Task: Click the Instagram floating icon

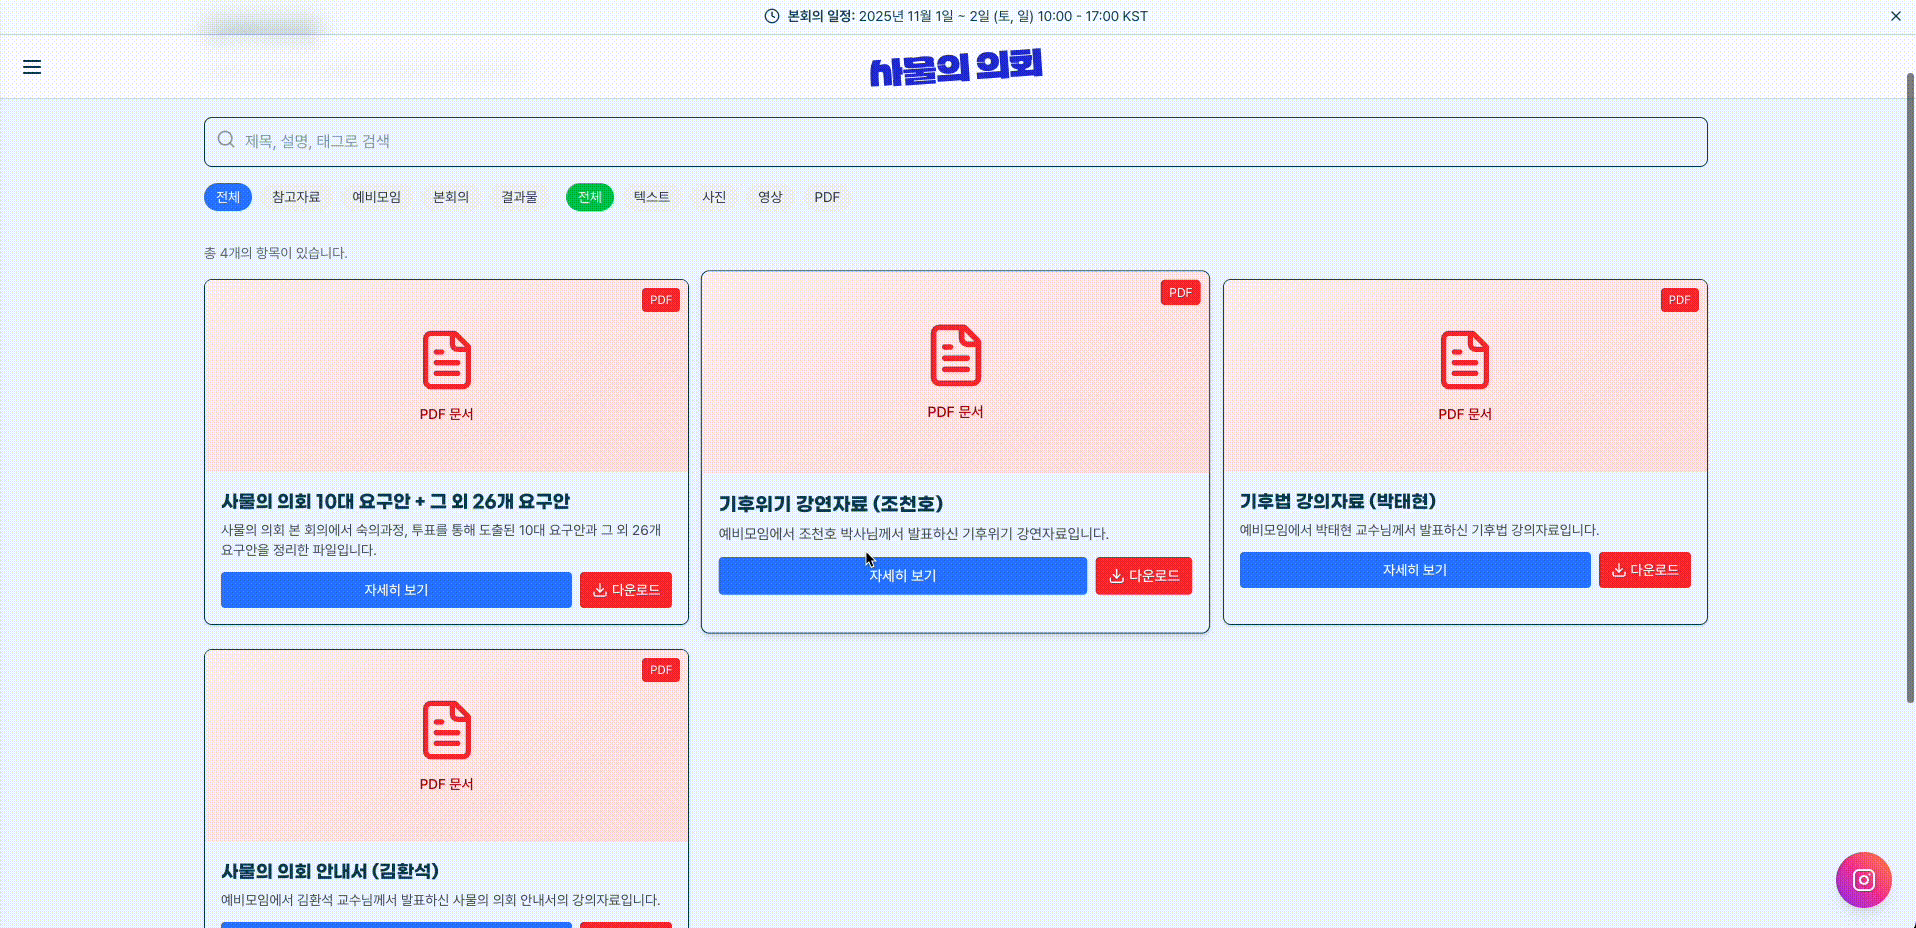Action: tap(1862, 880)
